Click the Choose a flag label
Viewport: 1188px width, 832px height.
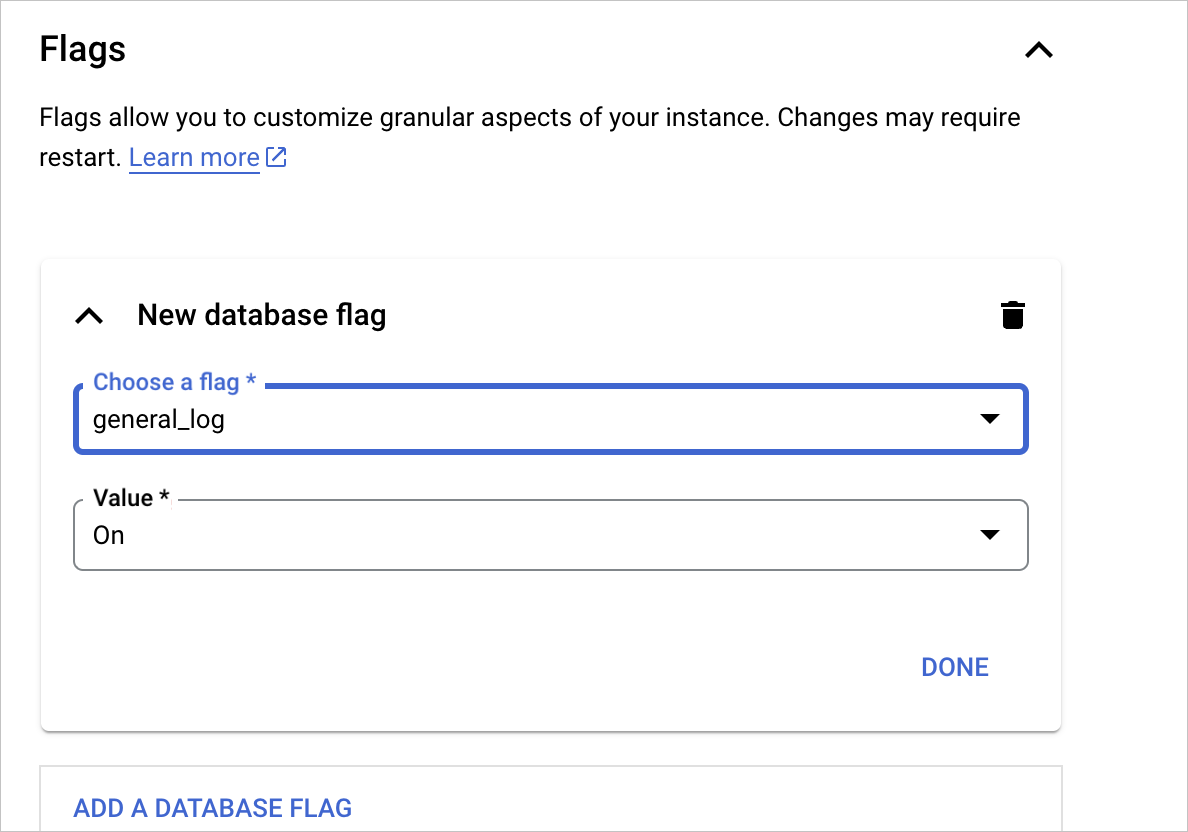click(x=174, y=383)
